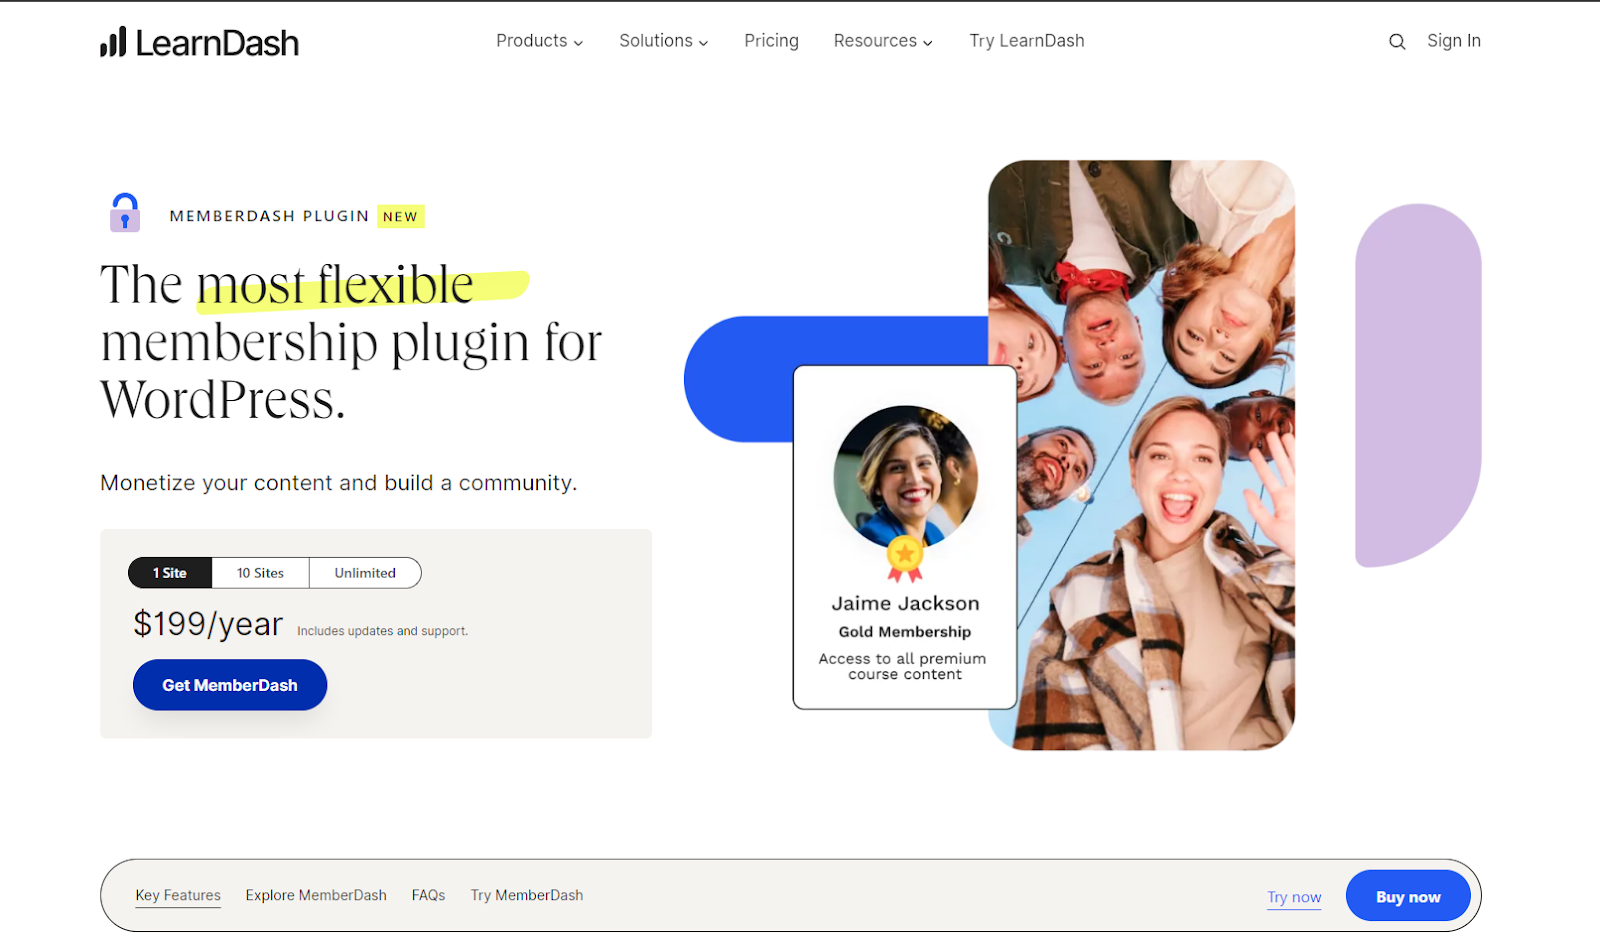The image size is (1600, 943).
Task: Open Try LearnDash in the navigation
Action: [1027, 41]
